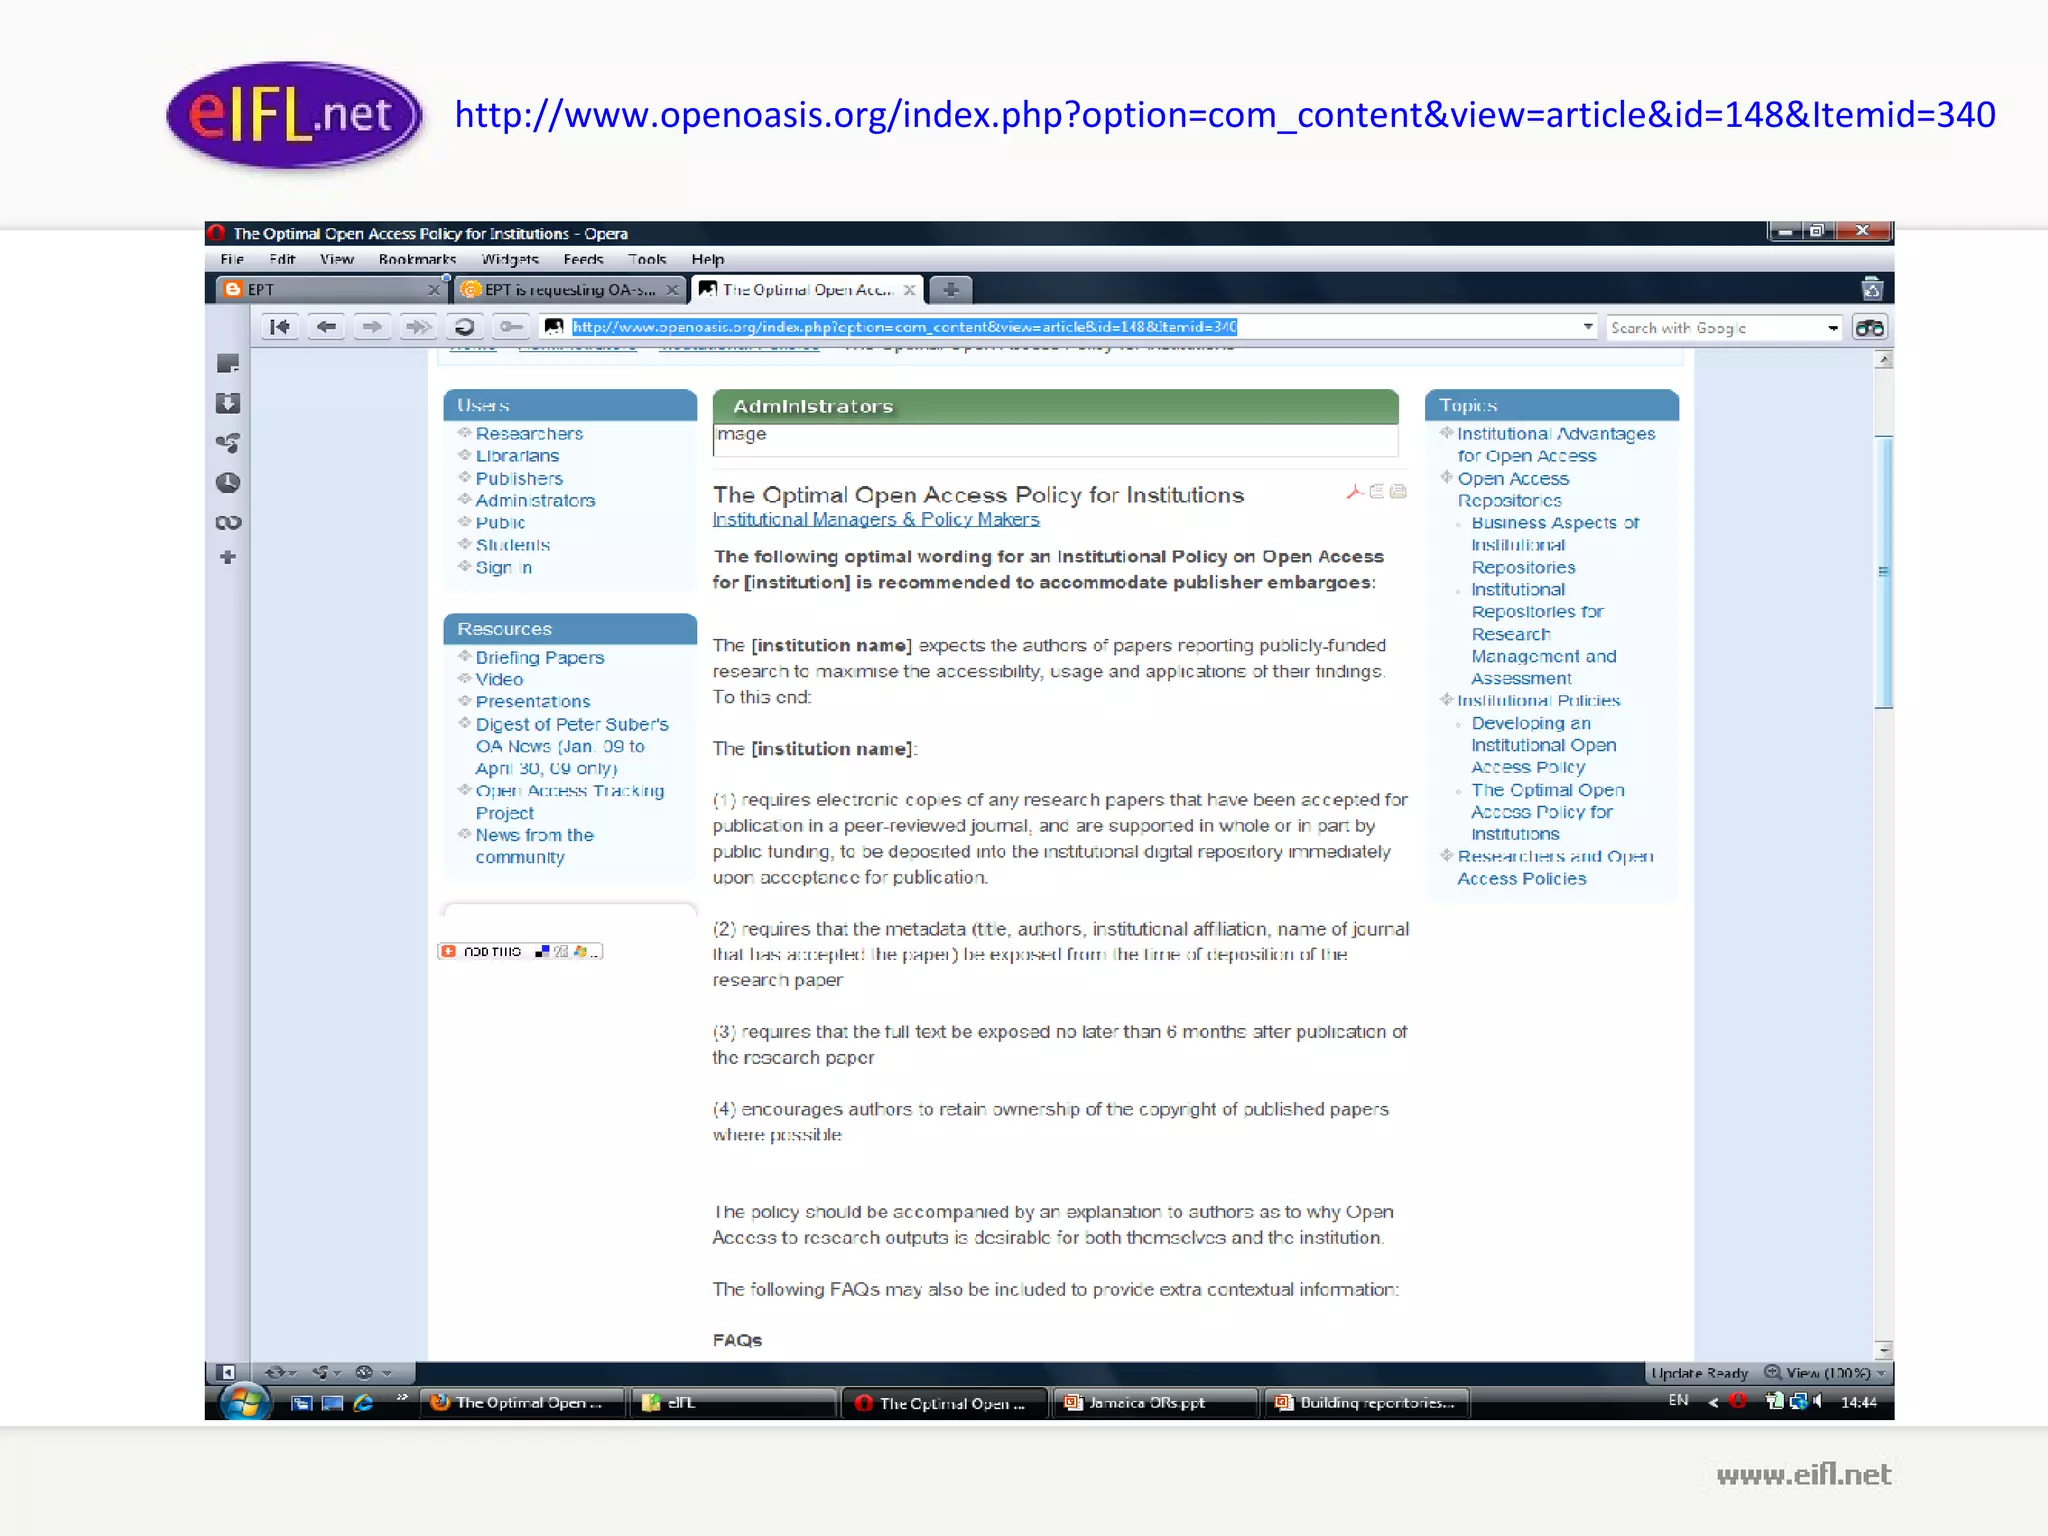Open a new tab with the plus button
Image resolution: width=2048 pixels, height=1536 pixels.
pos(950,289)
